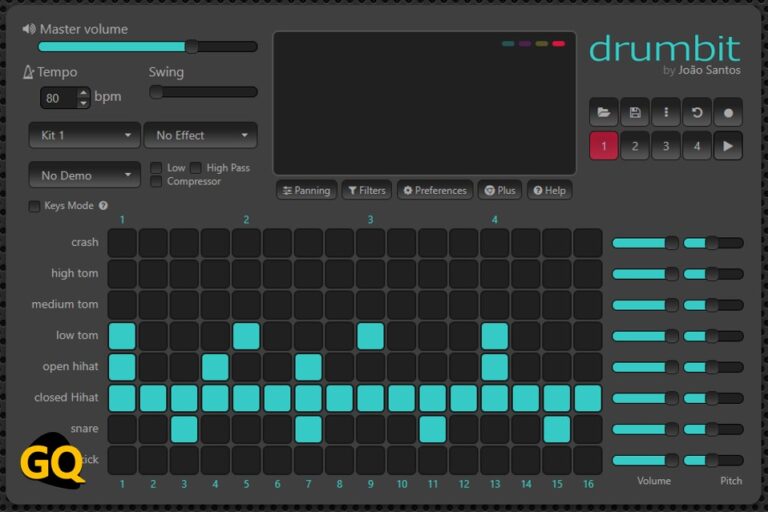Viewport: 768px width, 512px height.
Task: Click the closed Hihat Volume slider
Action: (x=645, y=398)
